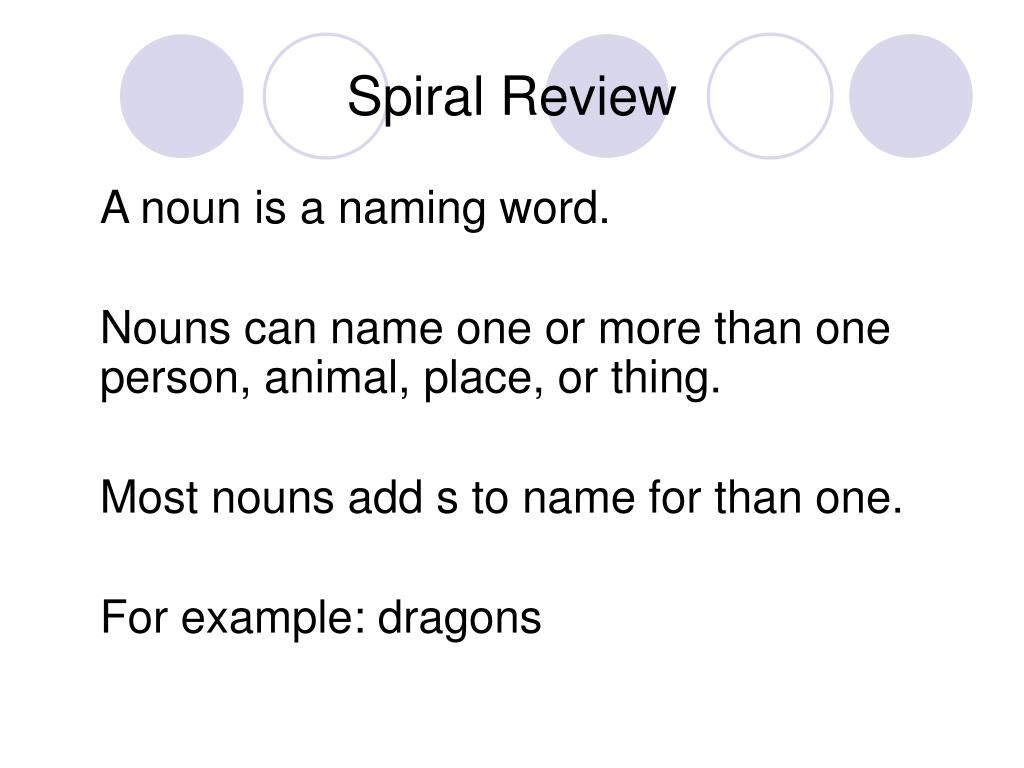Click the word 'Spiral' in the title
The image size is (1024, 768).
(415, 98)
